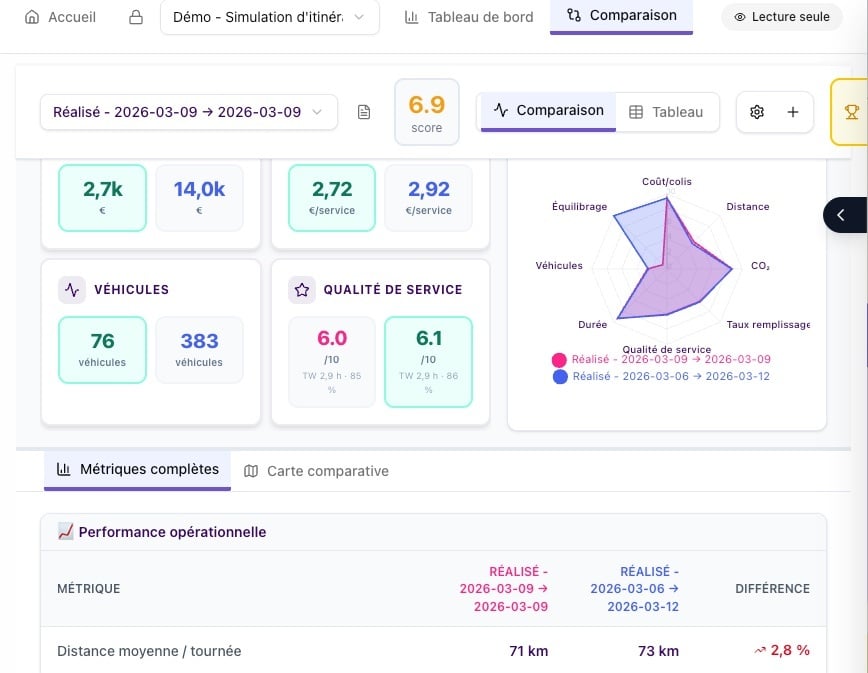Screen dimensions: 868x673
Task: Click the Lecture seule badge
Action: click(x=782, y=17)
